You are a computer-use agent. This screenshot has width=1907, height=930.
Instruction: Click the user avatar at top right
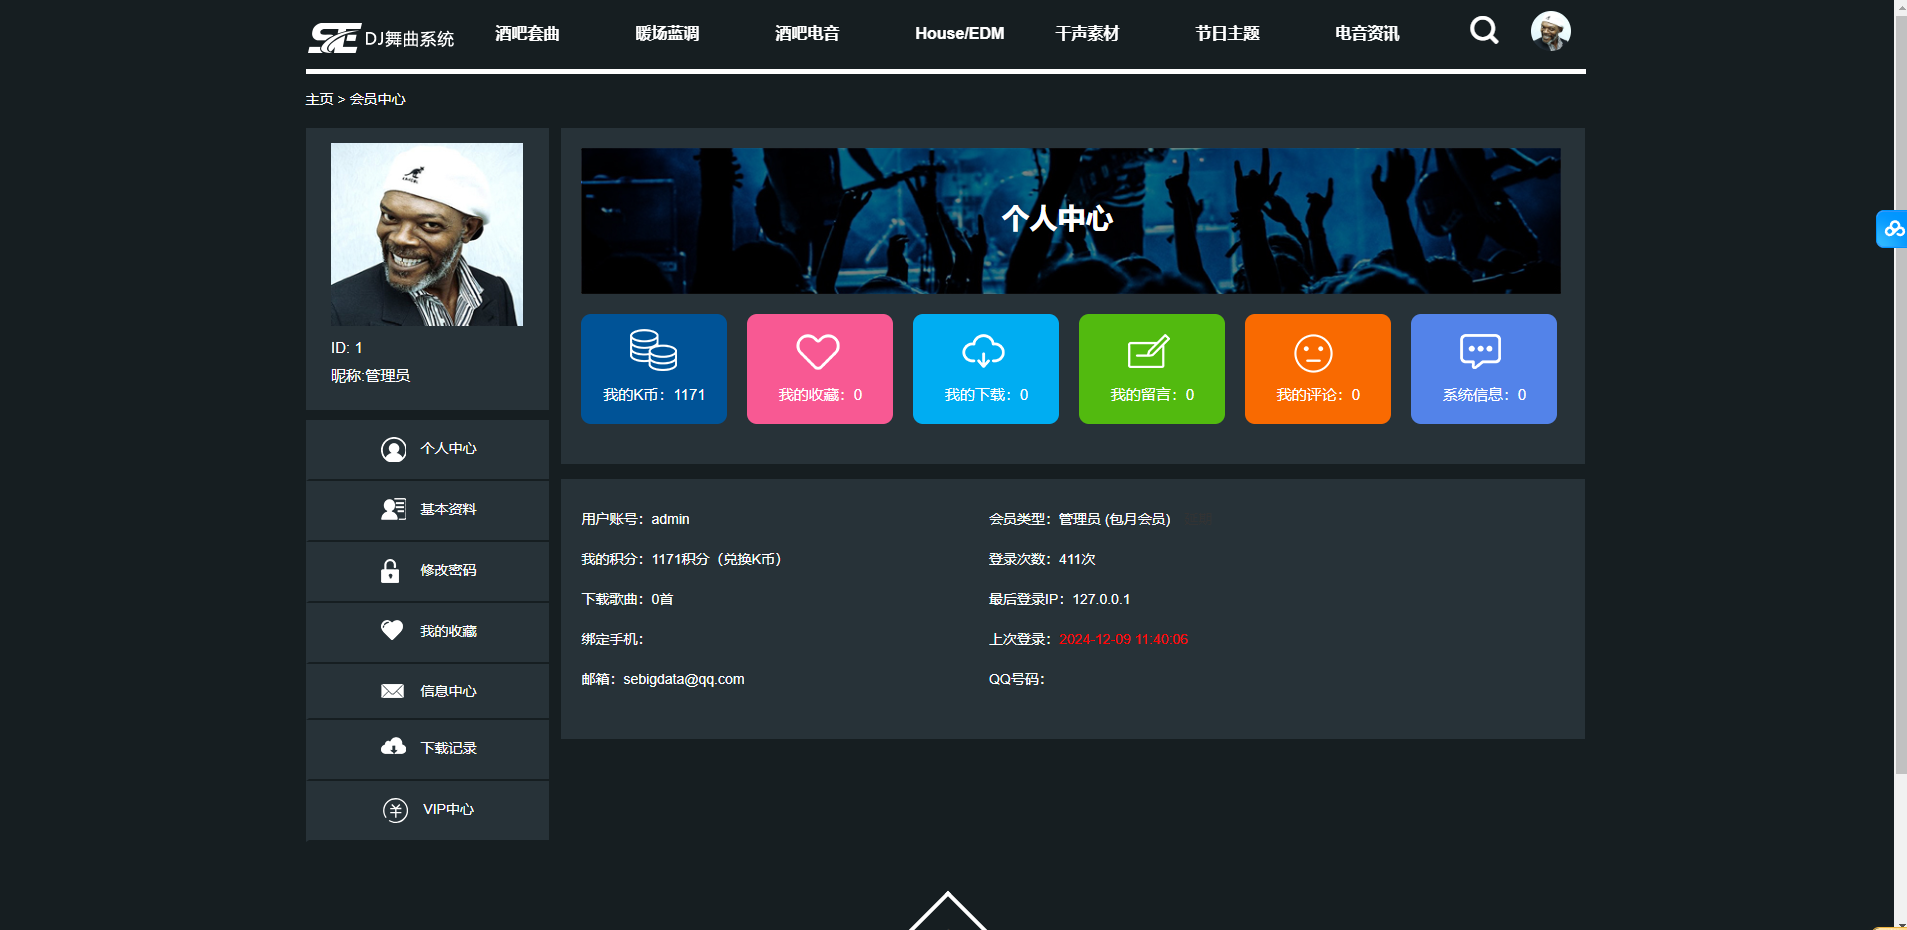click(x=1550, y=31)
